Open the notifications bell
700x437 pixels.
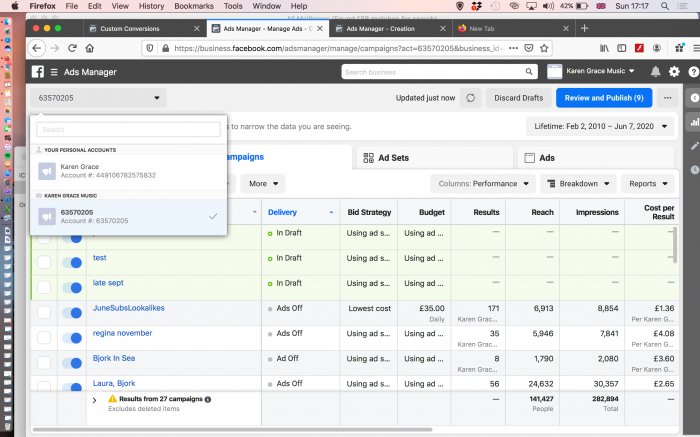tap(655, 71)
